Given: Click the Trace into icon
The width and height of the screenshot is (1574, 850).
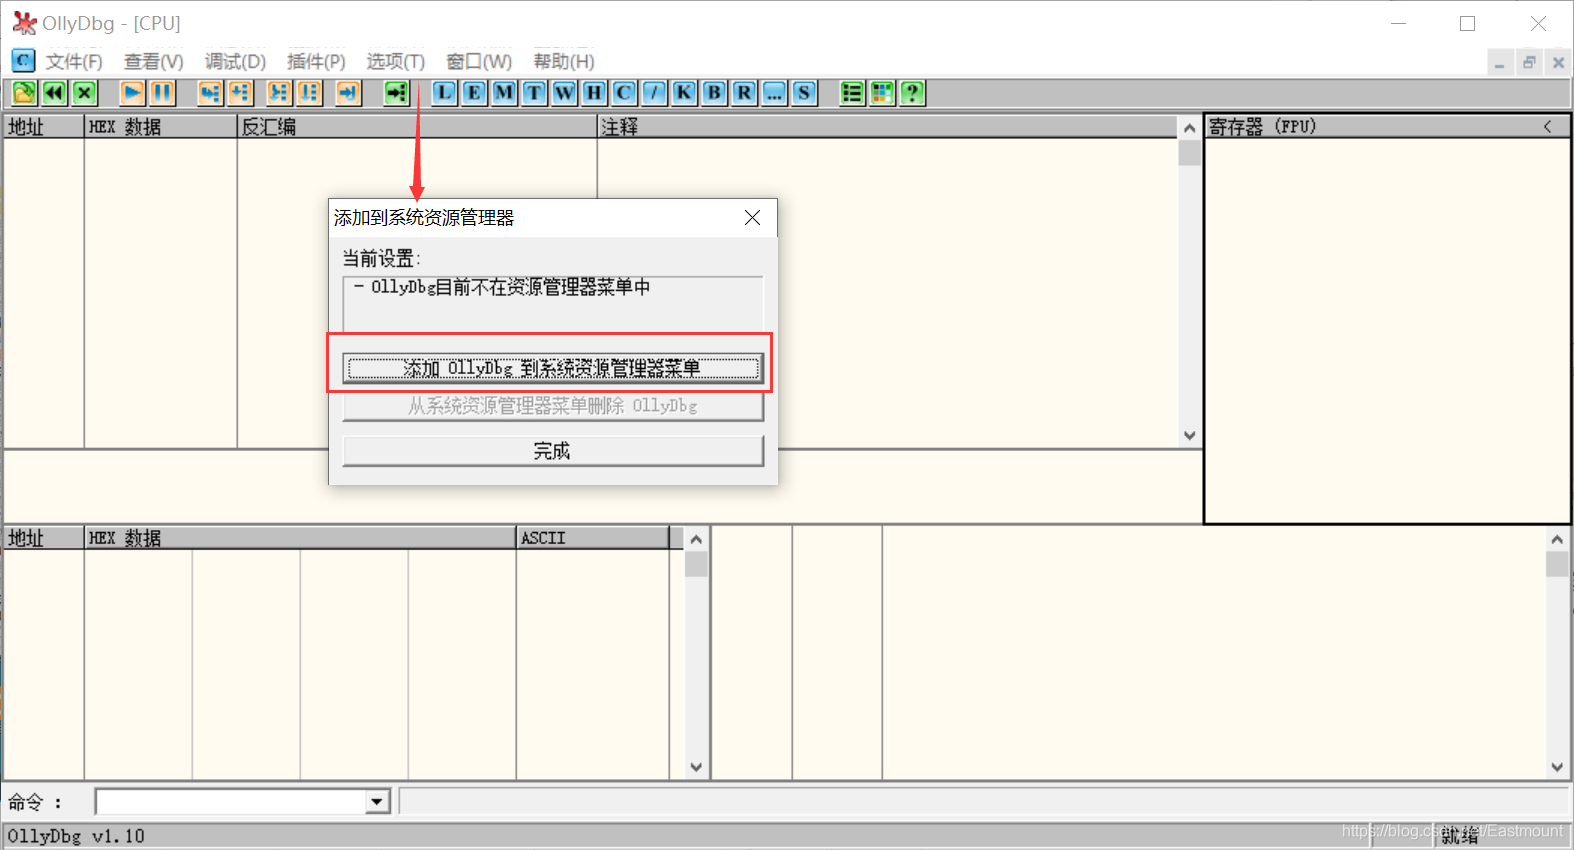Looking at the screenshot, I should click(x=279, y=93).
